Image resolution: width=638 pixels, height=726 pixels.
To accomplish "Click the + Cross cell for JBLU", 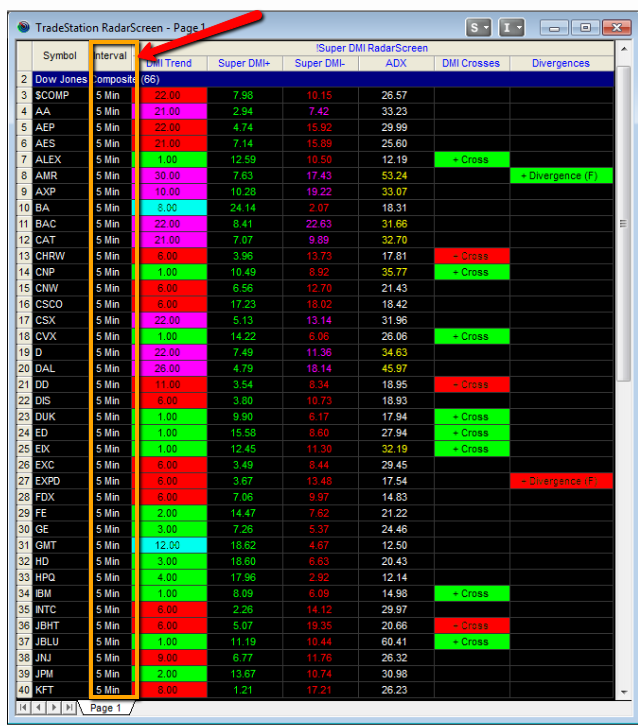I will coord(472,642).
